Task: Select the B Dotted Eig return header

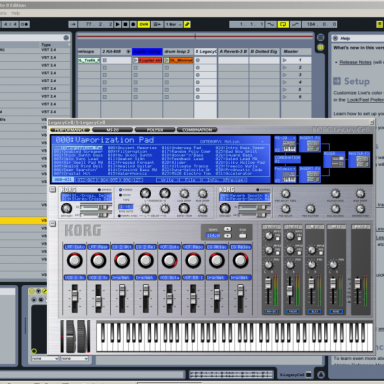Action: (264, 52)
